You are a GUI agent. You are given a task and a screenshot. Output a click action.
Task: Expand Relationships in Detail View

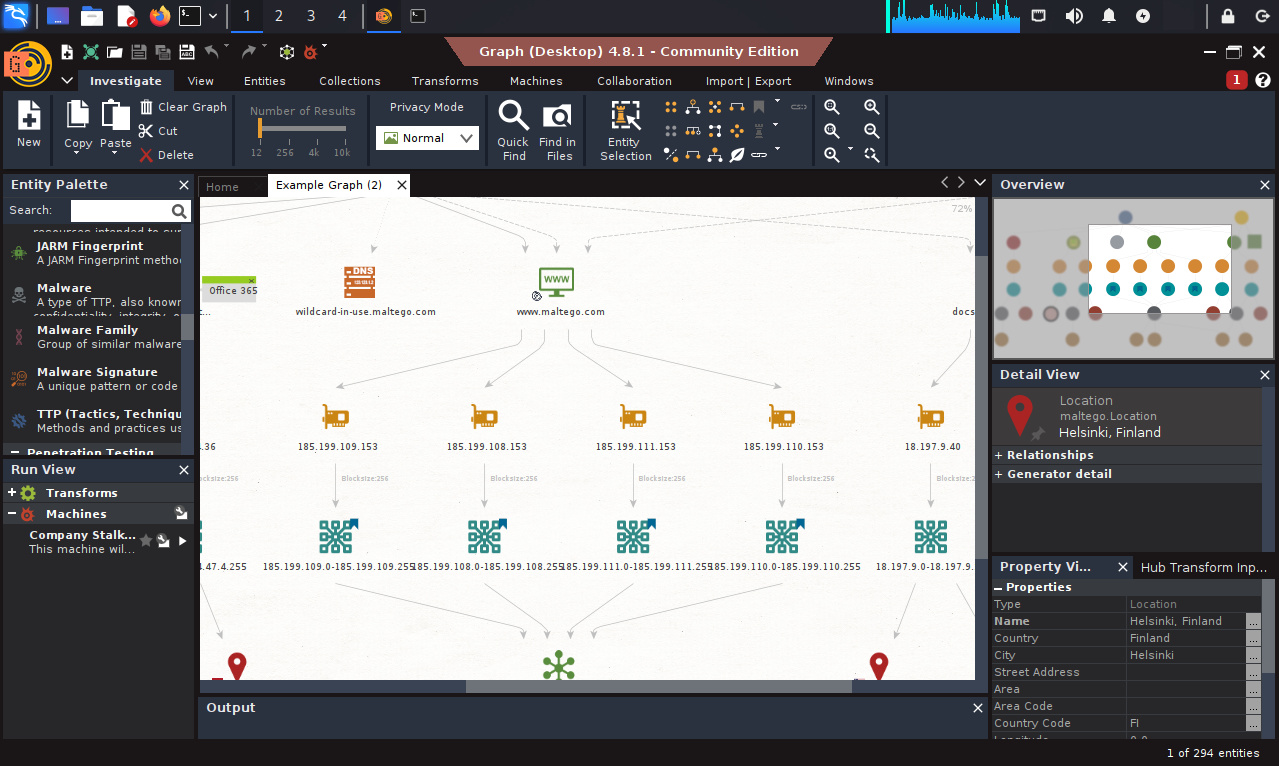[999, 455]
